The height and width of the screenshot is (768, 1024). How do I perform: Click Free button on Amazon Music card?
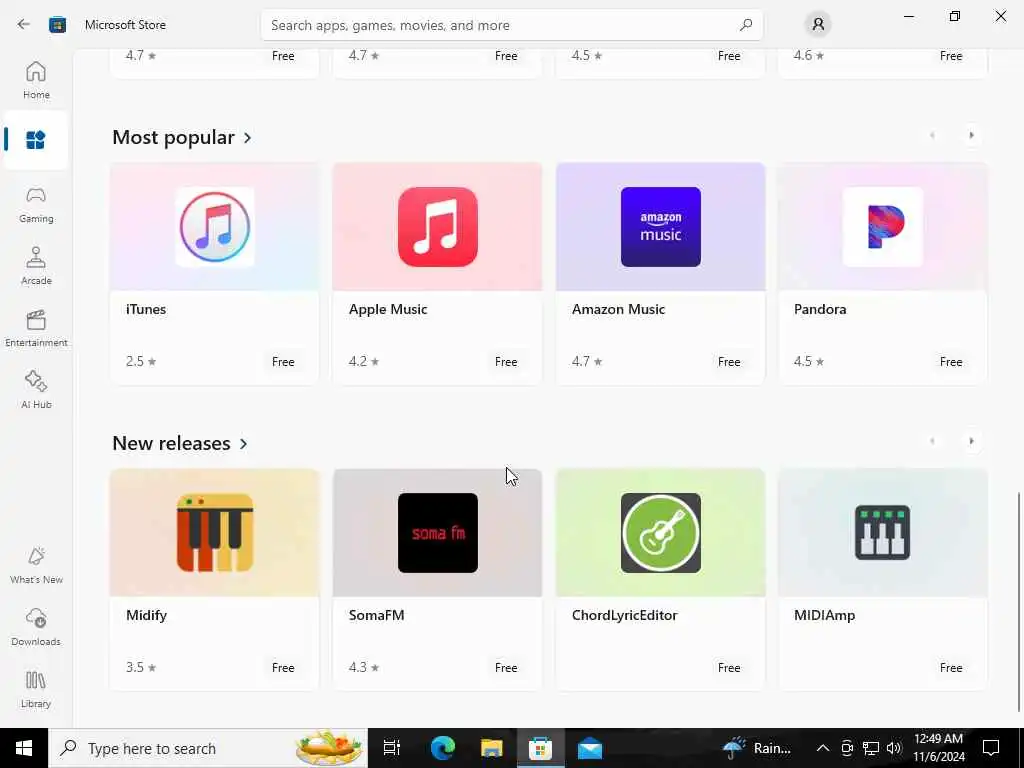pos(729,361)
